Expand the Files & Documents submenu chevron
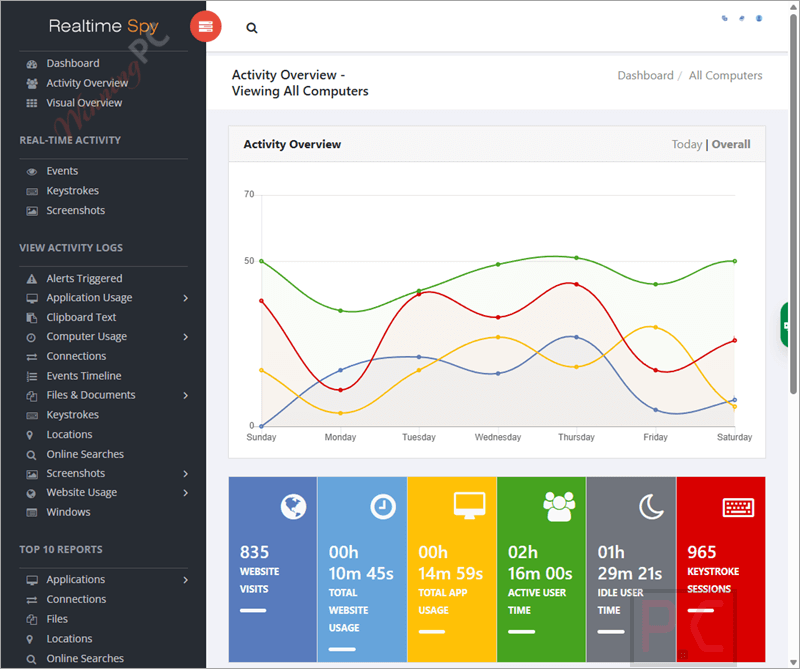Screen dimensions: 800x669 186,395
